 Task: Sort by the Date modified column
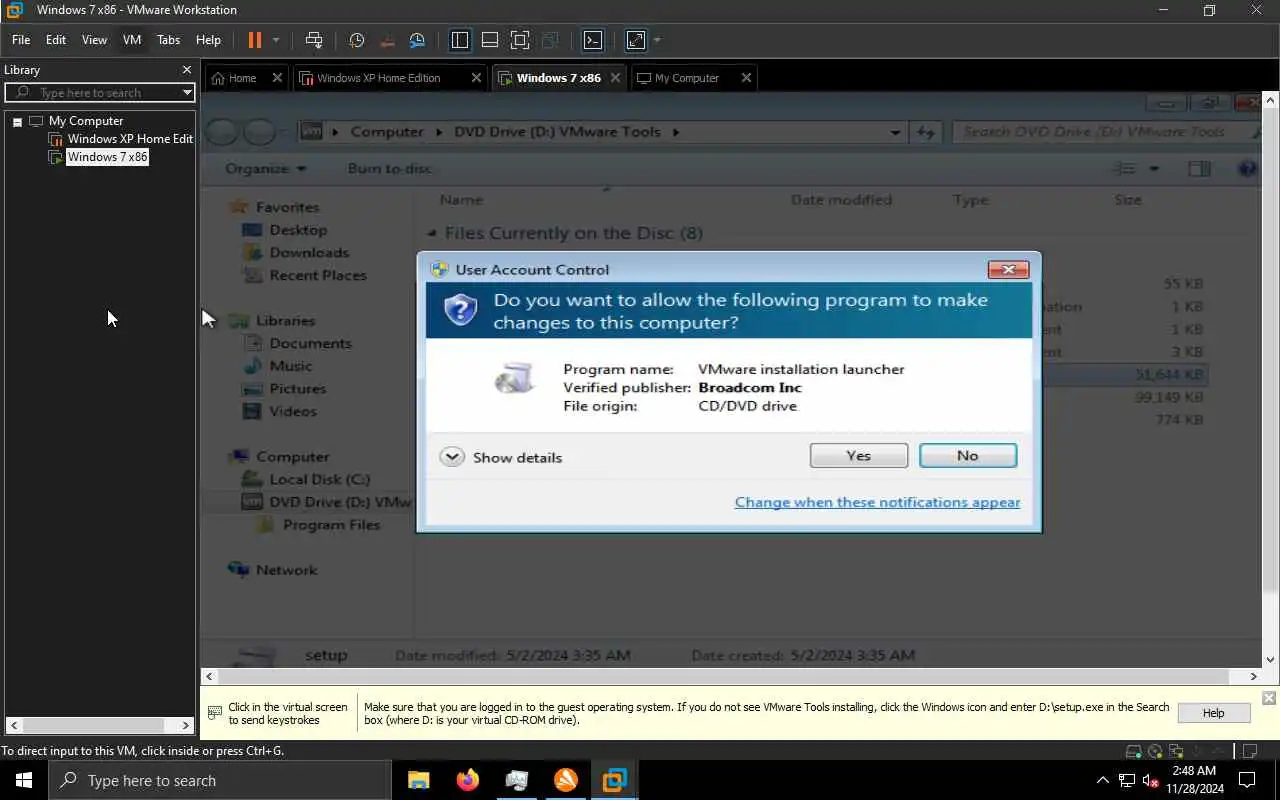841,200
